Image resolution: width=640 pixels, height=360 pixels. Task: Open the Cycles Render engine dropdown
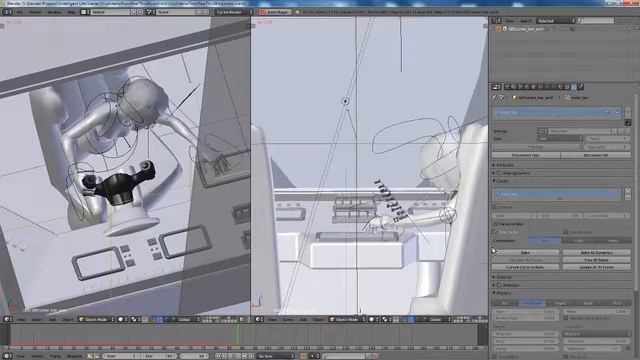point(234,12)
